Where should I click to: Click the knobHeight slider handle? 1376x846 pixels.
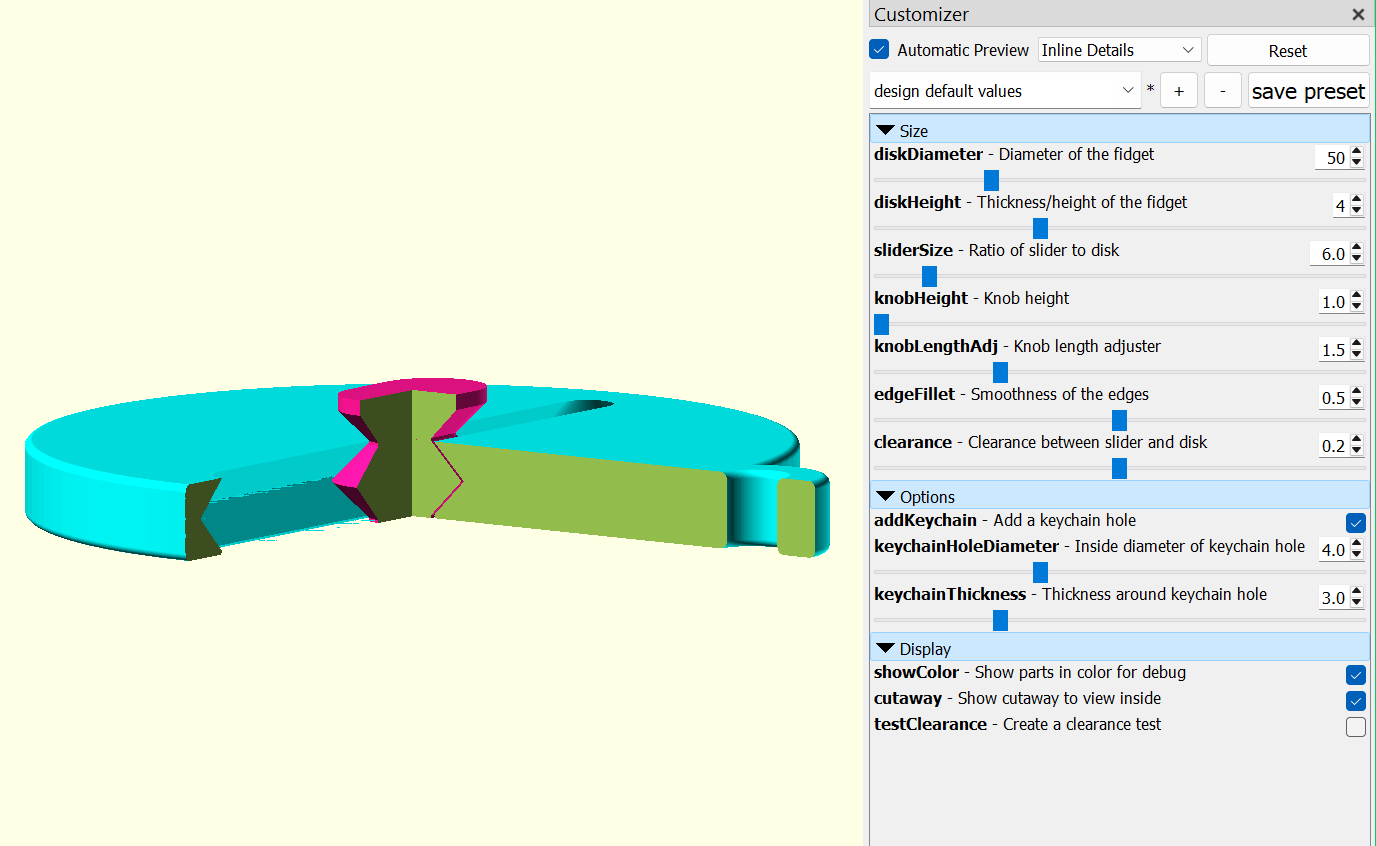point(881,324)
